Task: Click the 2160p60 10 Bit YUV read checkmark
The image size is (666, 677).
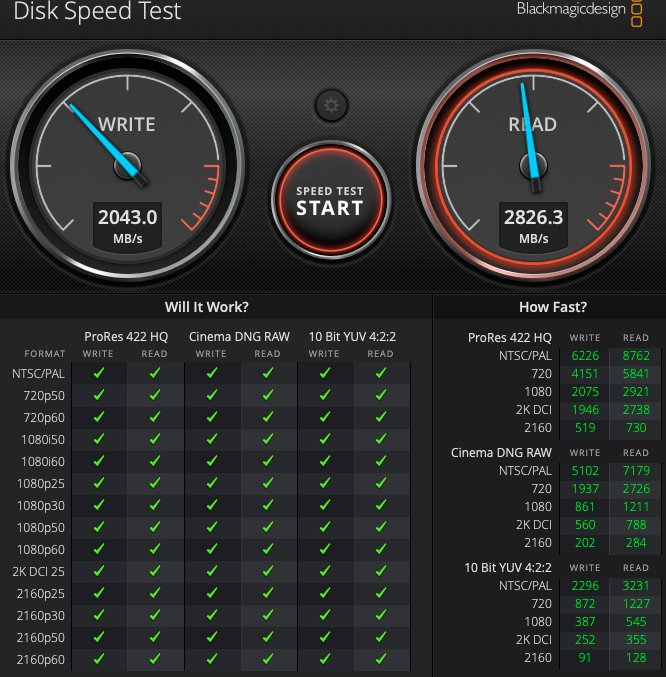Action: click(x=381, y=659)
